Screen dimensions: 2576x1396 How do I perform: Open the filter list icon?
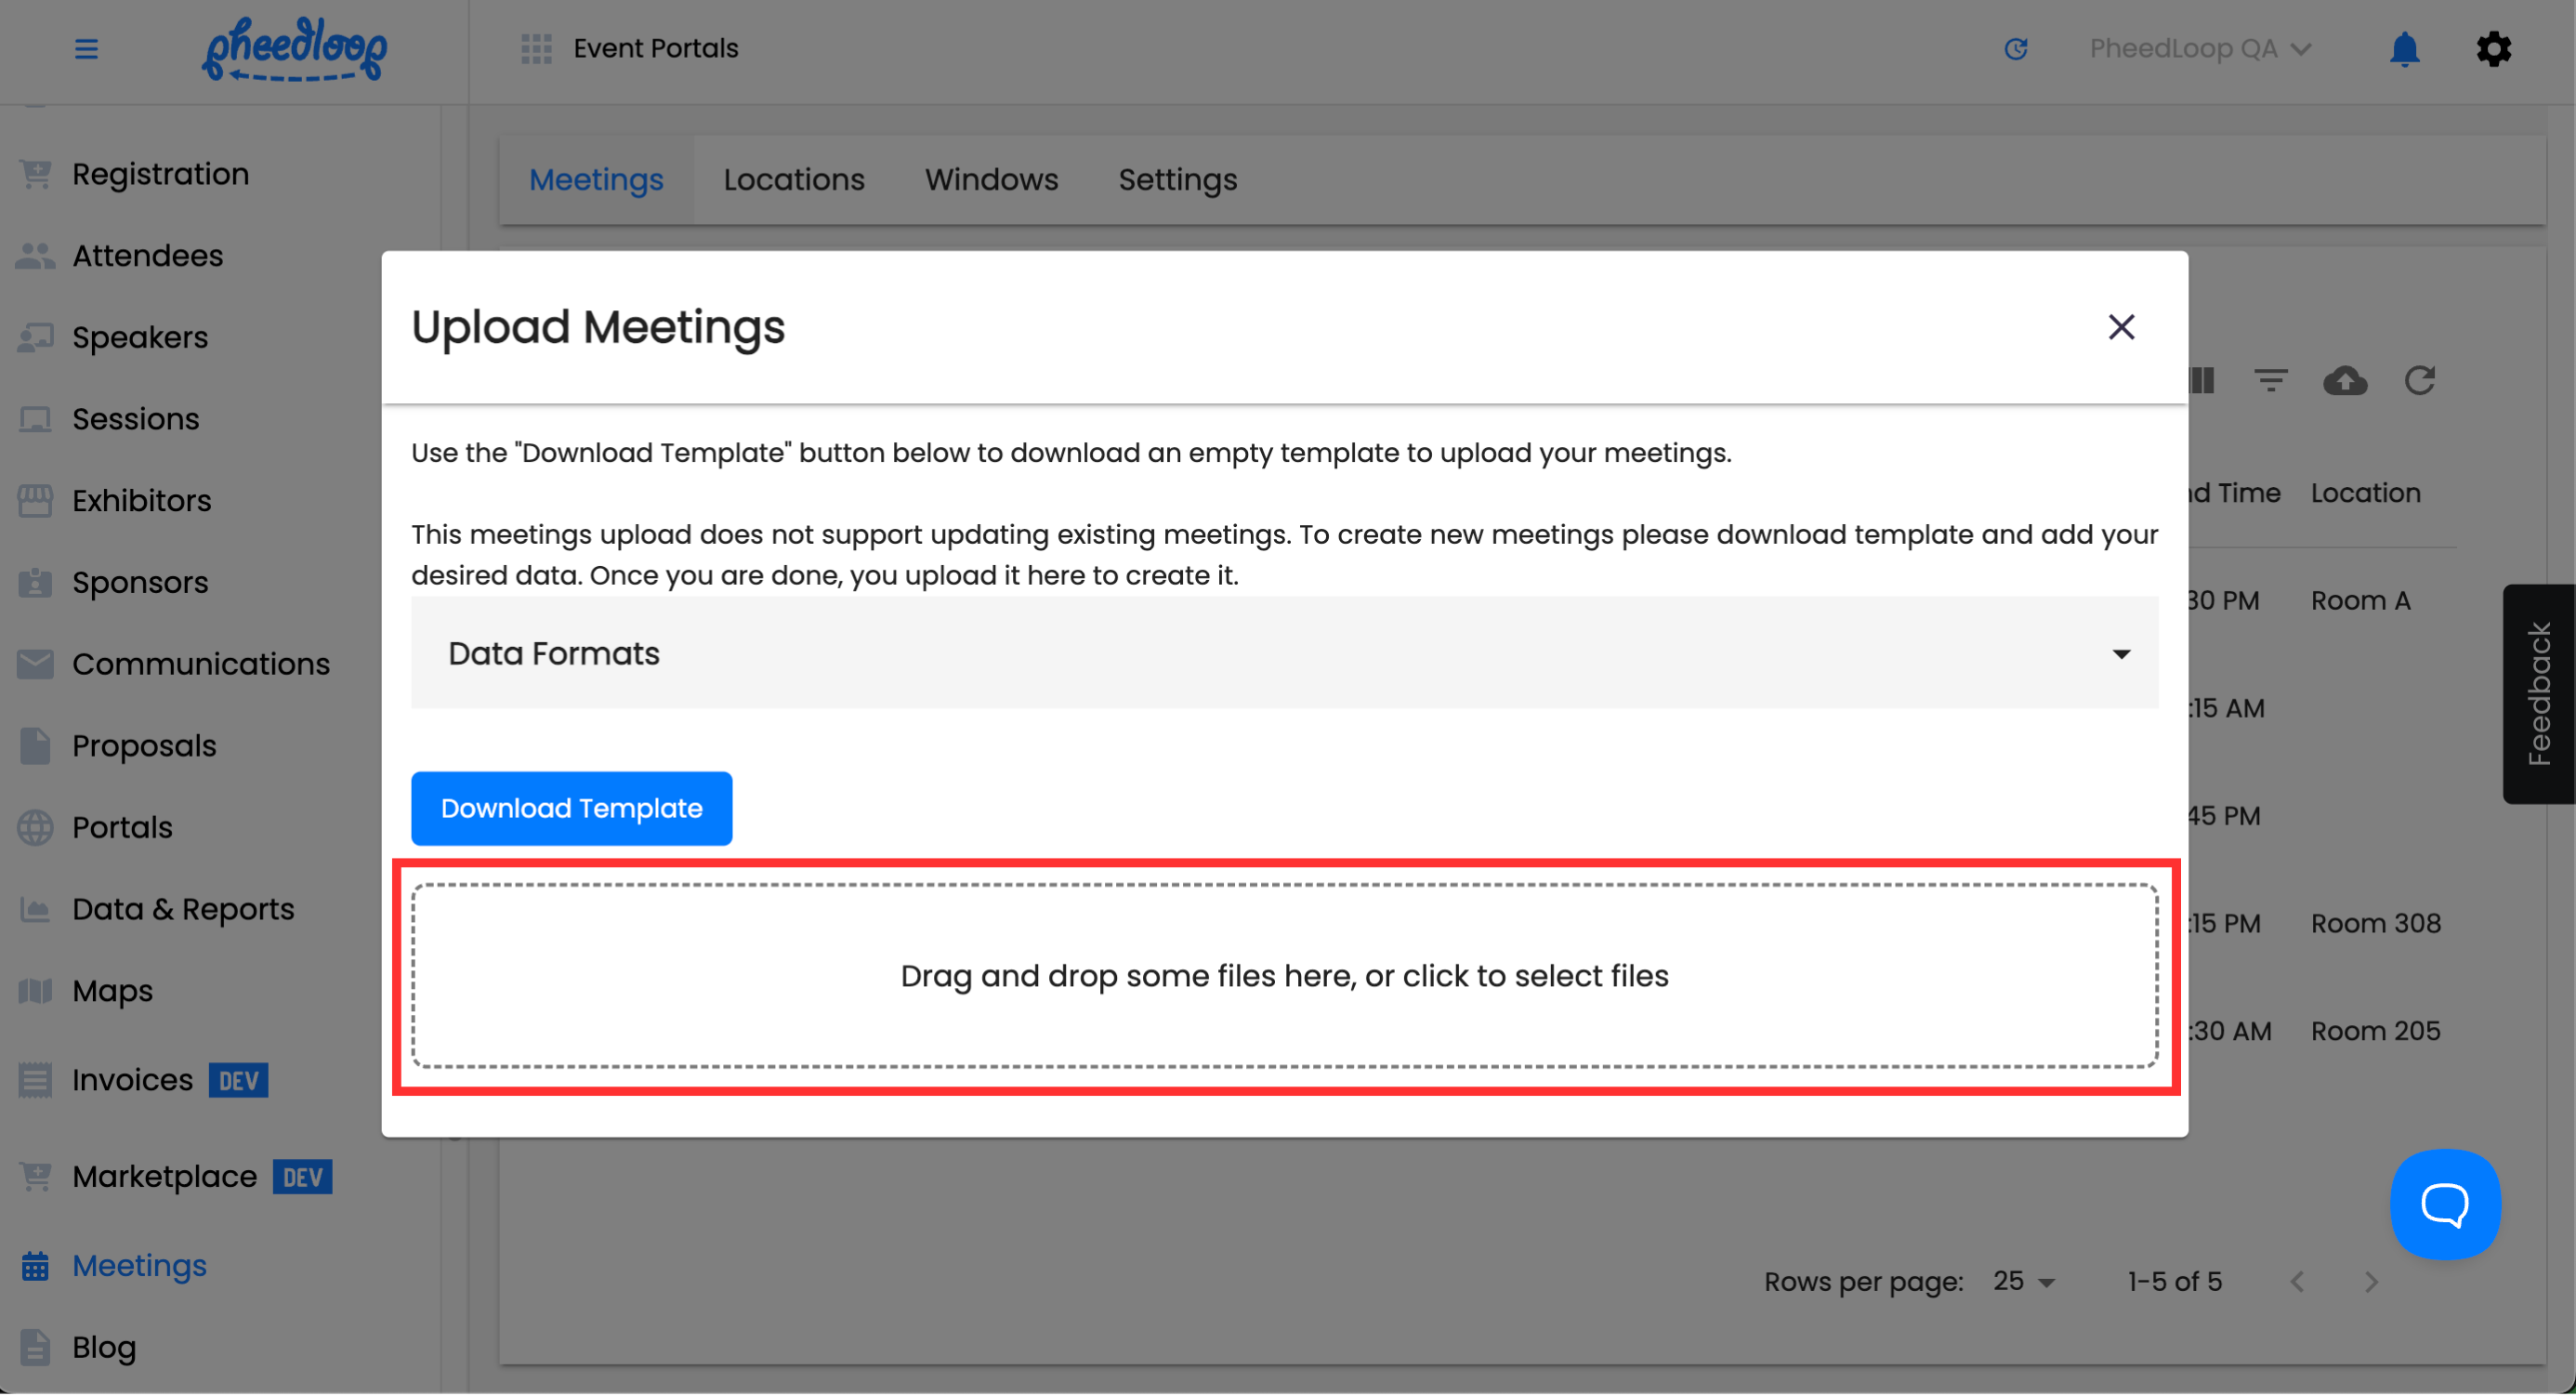click(2270, 381)
